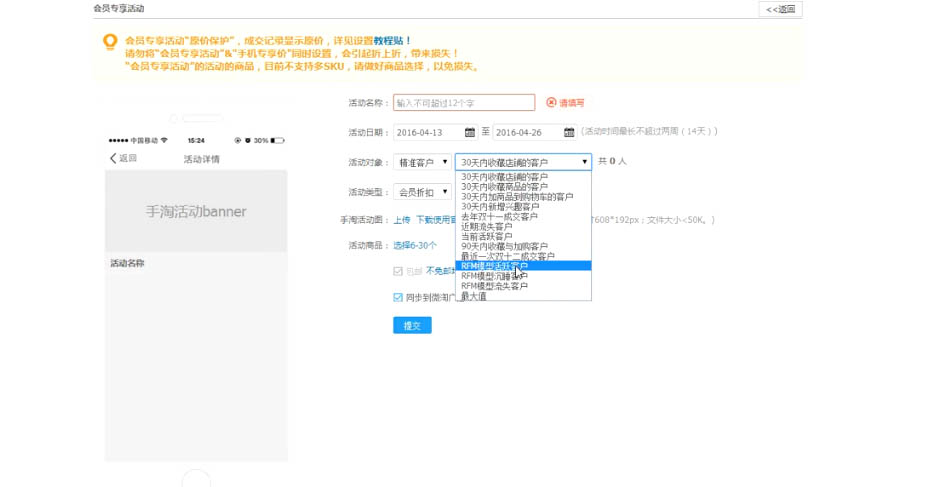The width and height of the screenshot is (939, 487).
Task: Click the 手淘活动banner preview image
Action: click(x=196, y=211)
